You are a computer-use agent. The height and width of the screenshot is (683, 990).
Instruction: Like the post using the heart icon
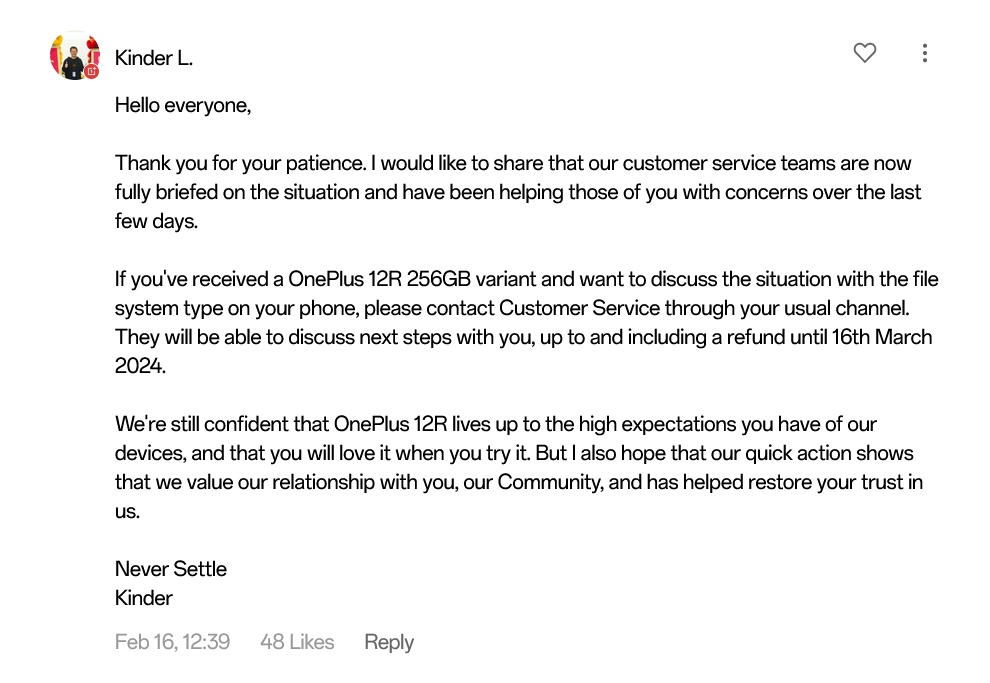(864, 53)
